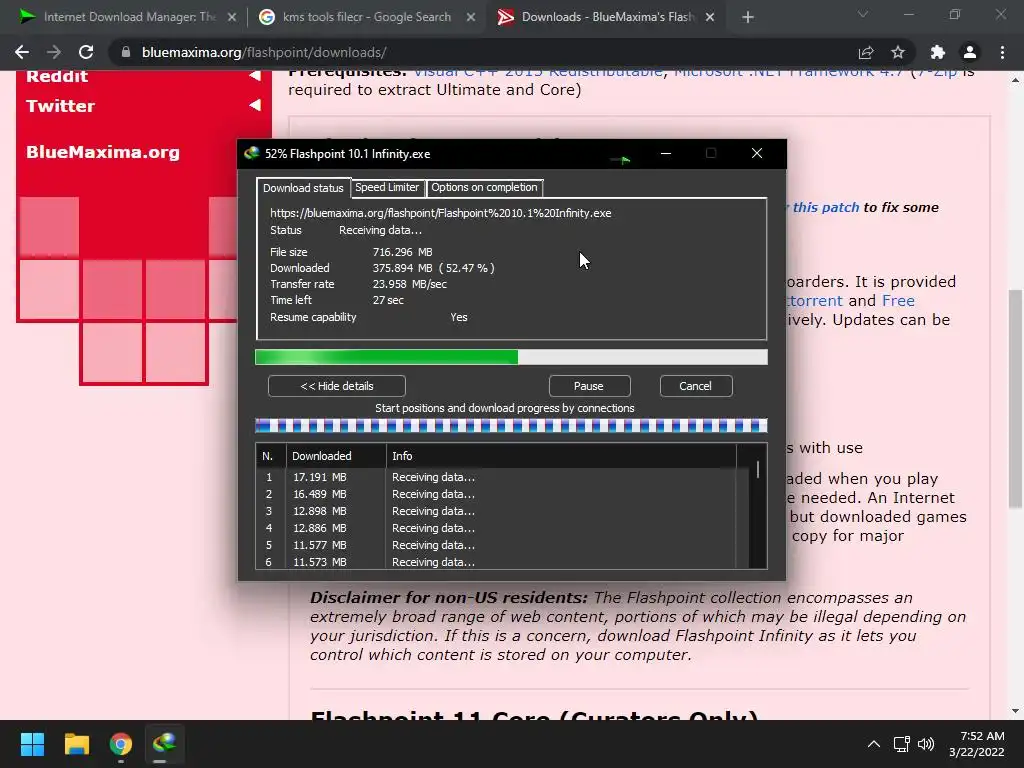
Task: Open Speed Limiter tab
Action: pyautogui.click(x=387, y=187)
